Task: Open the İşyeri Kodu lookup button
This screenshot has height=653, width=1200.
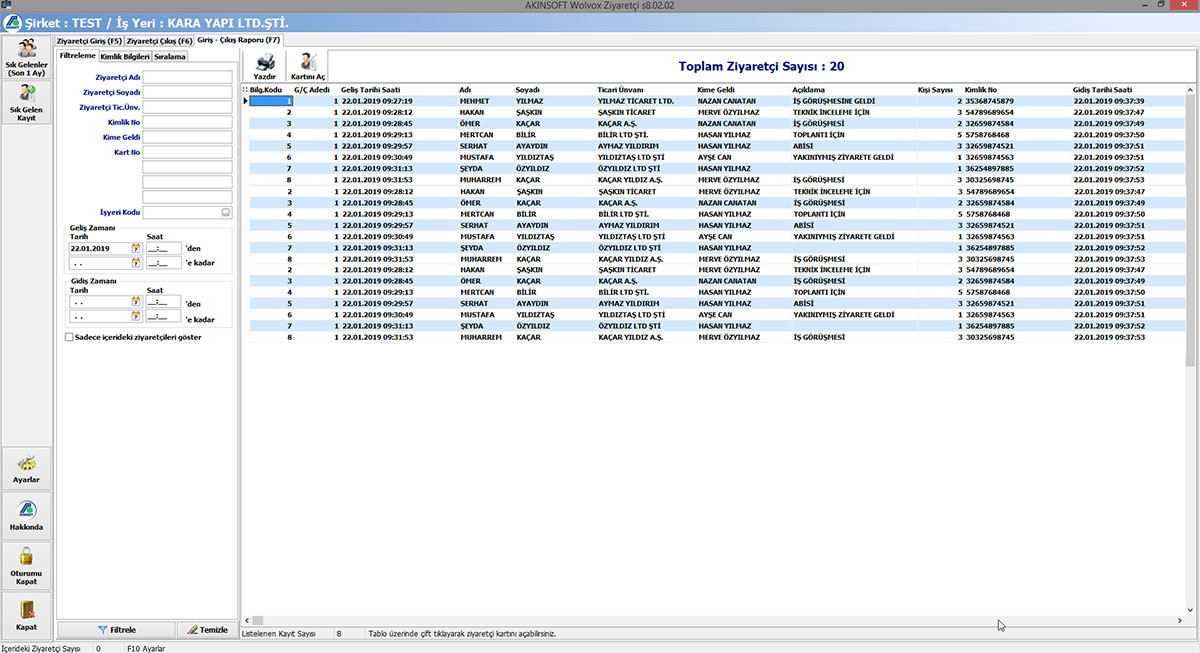Action: pyautogui.click(x=226, y=213)
